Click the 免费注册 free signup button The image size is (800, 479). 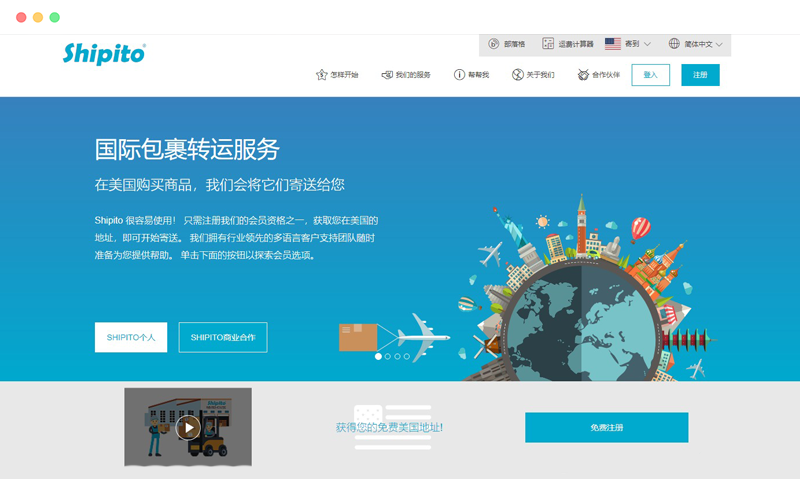point(607,427)
